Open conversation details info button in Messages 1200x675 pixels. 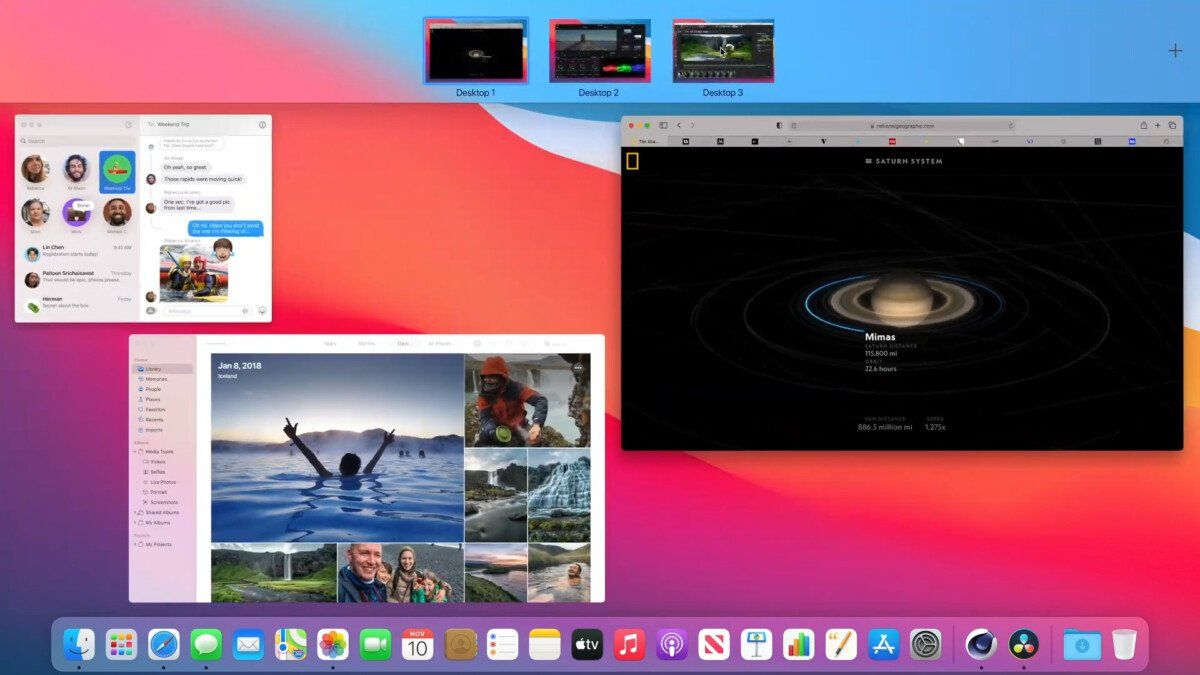(x=262, y=125)
